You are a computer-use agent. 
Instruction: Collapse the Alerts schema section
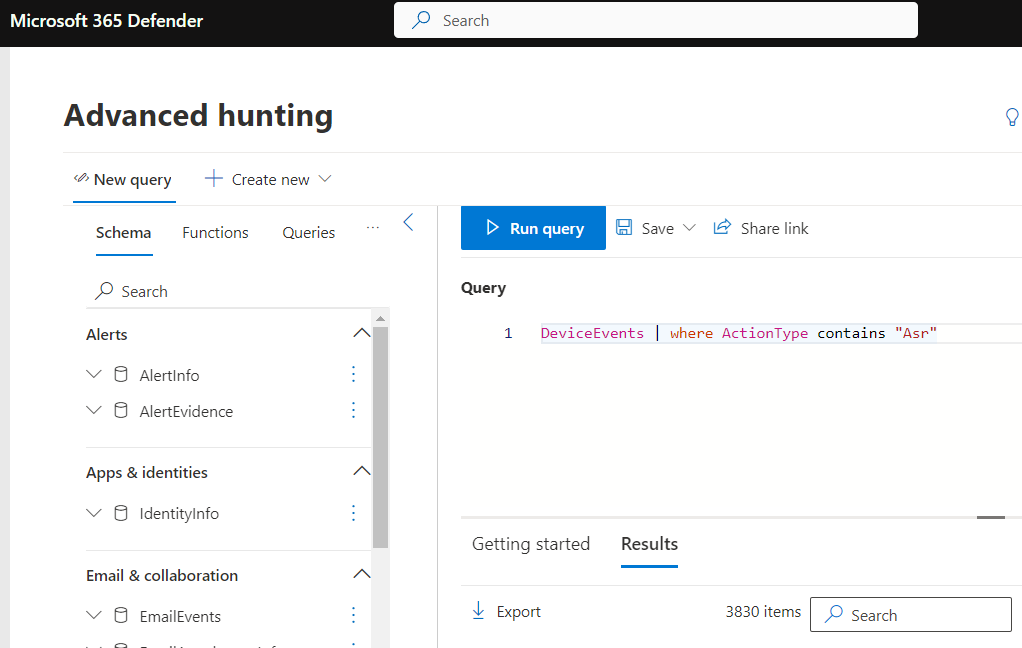[x=362, y=333]
